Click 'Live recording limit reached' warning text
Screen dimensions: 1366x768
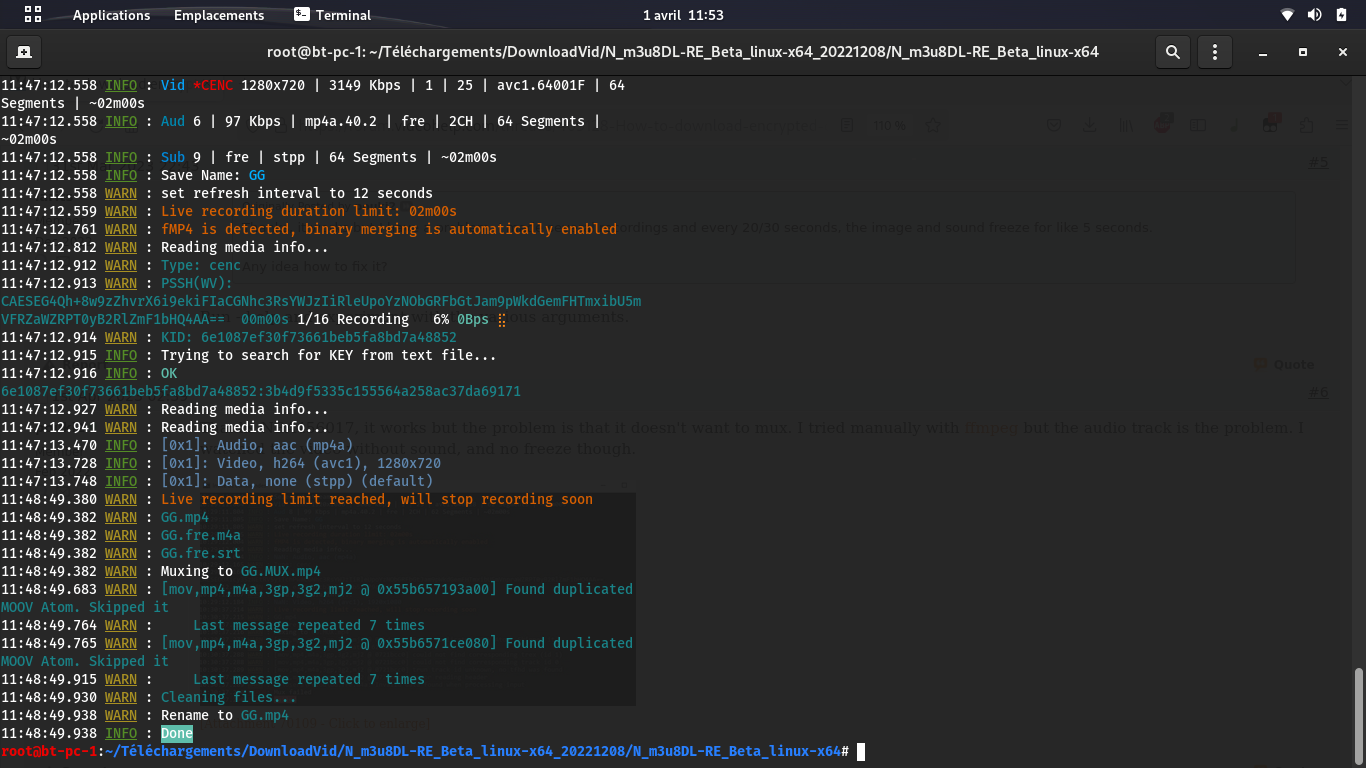pos(377,499)
